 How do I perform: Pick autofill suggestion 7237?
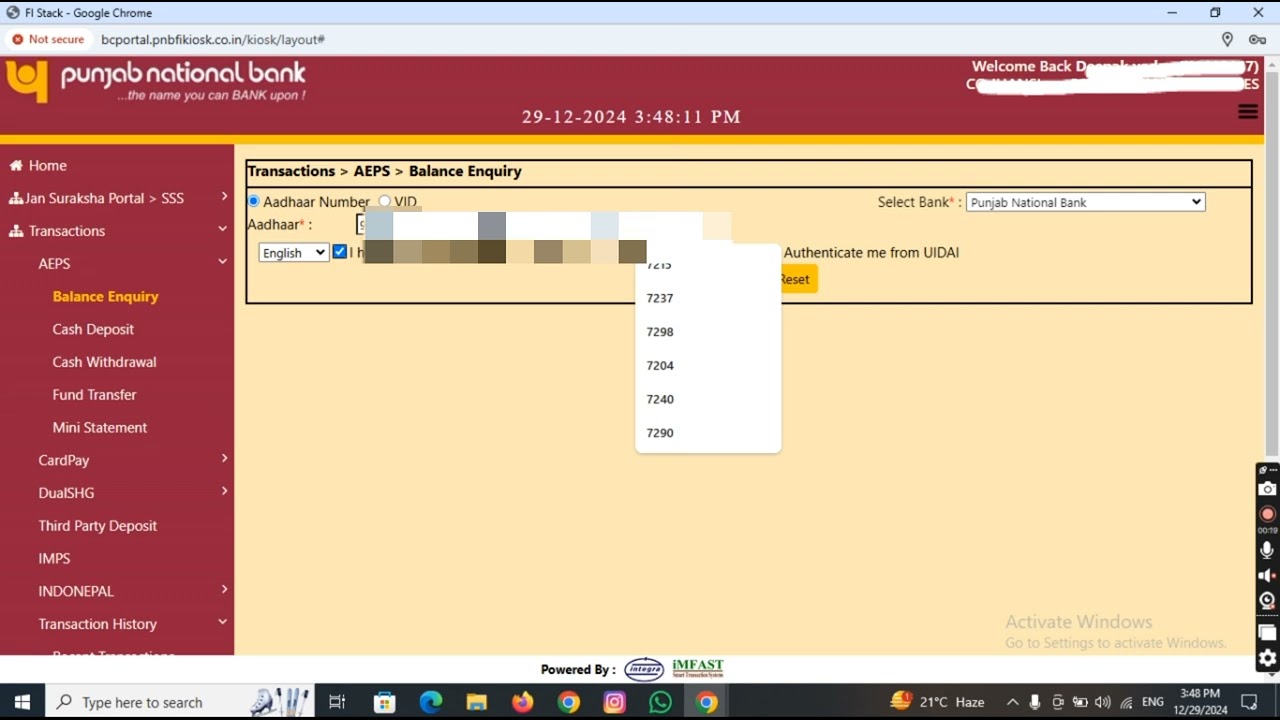708,298
